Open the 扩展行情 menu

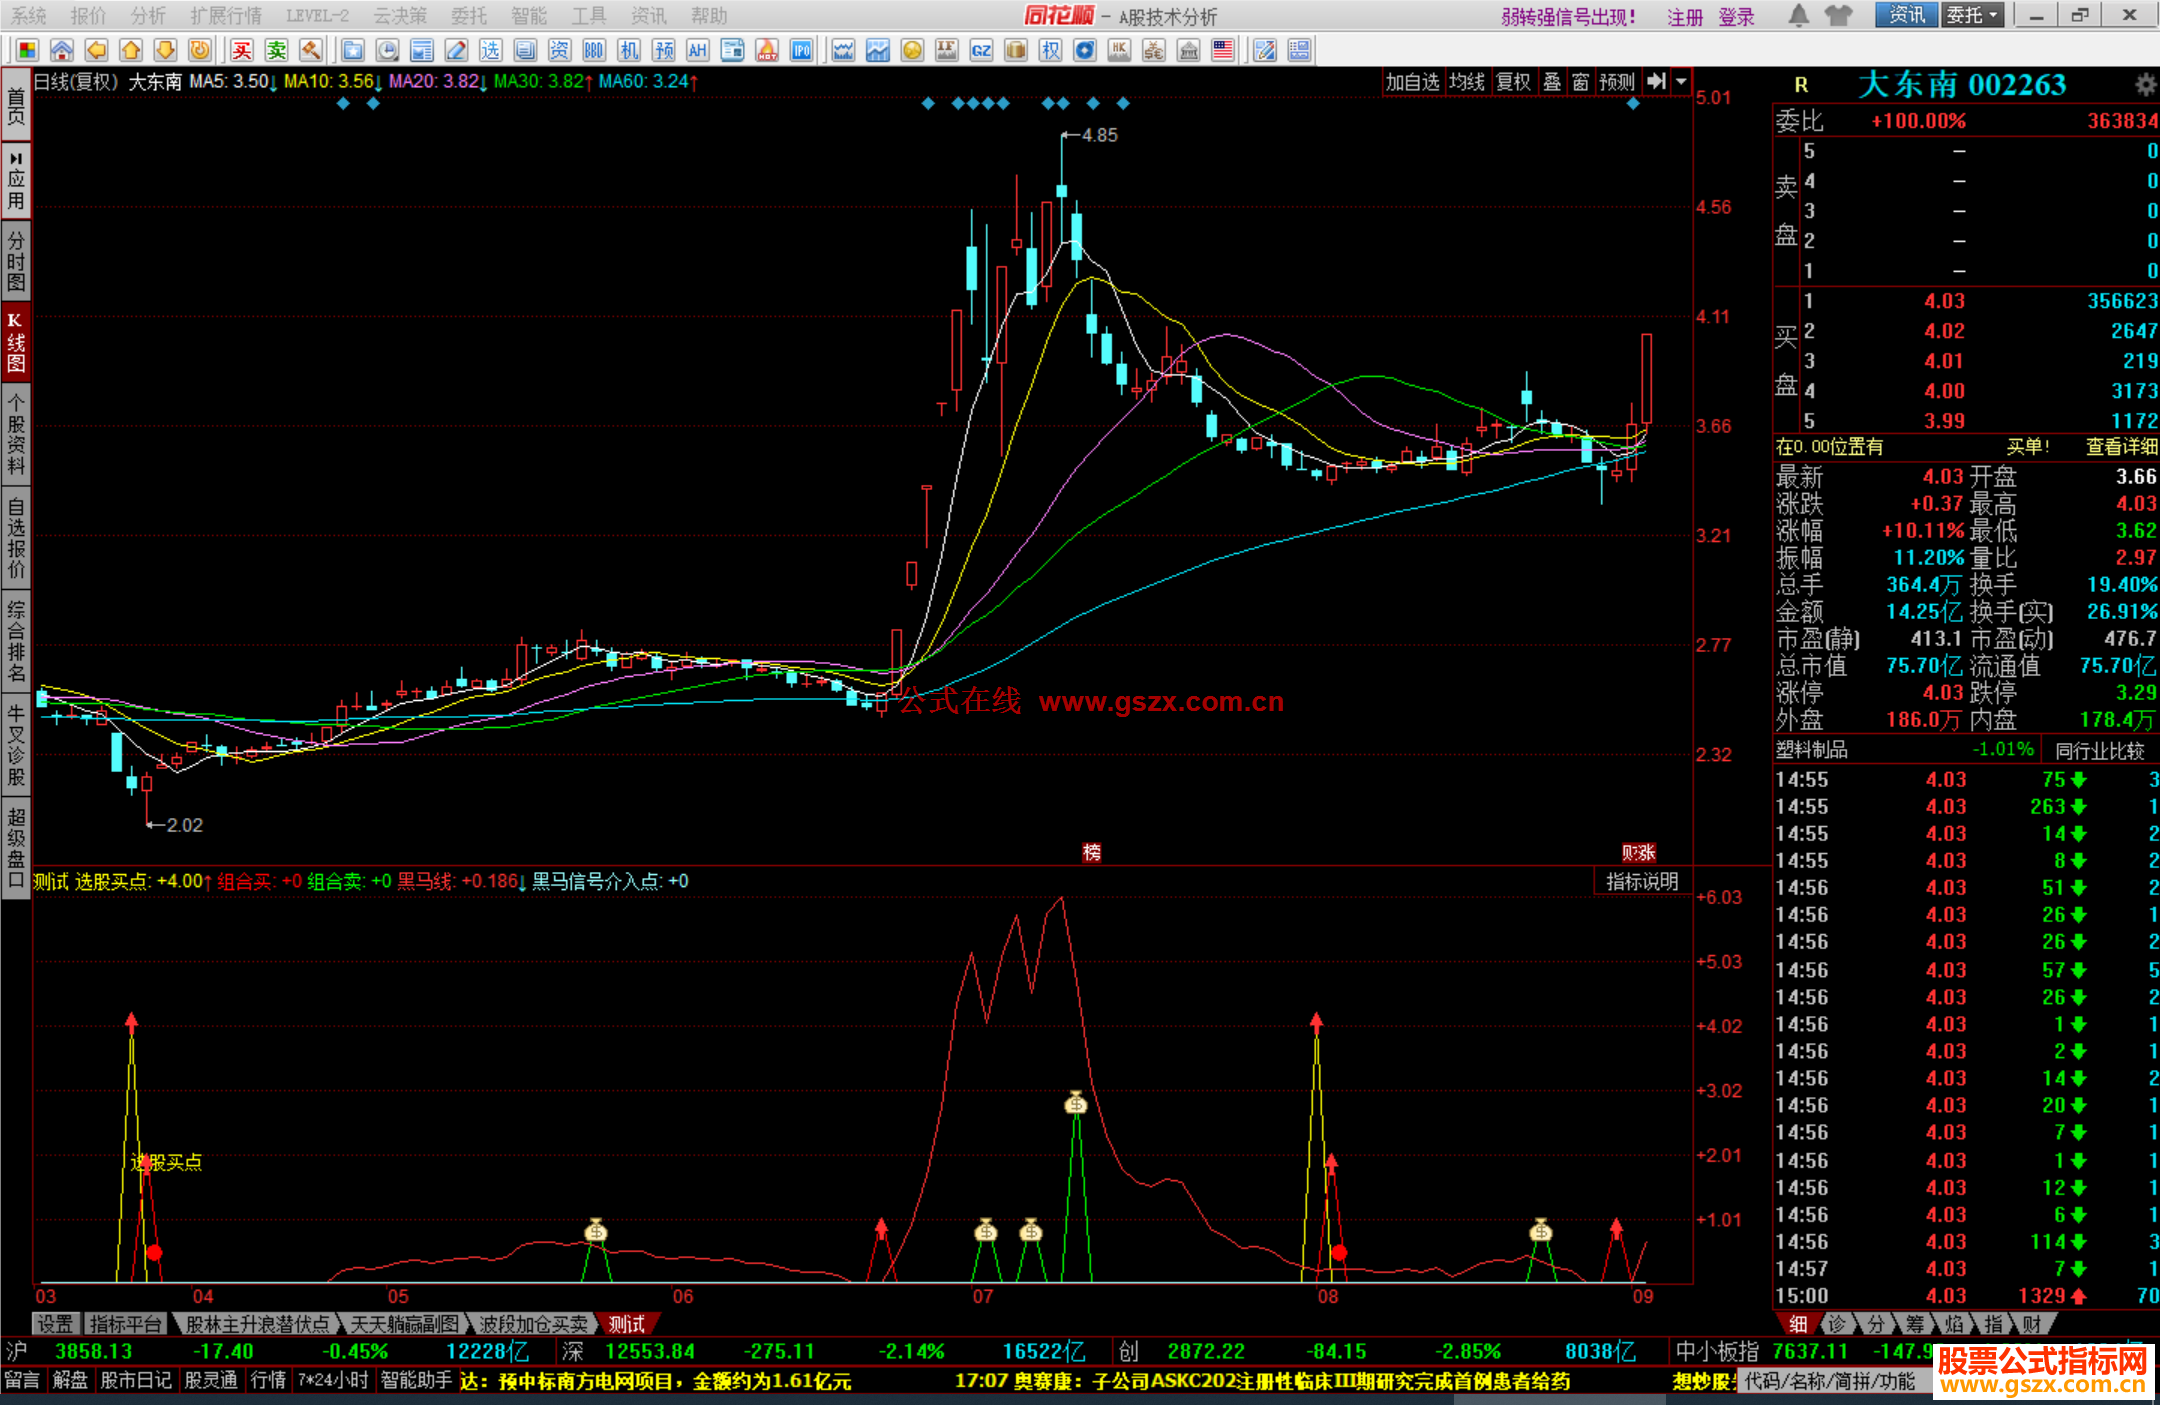[x=225, y=16]
